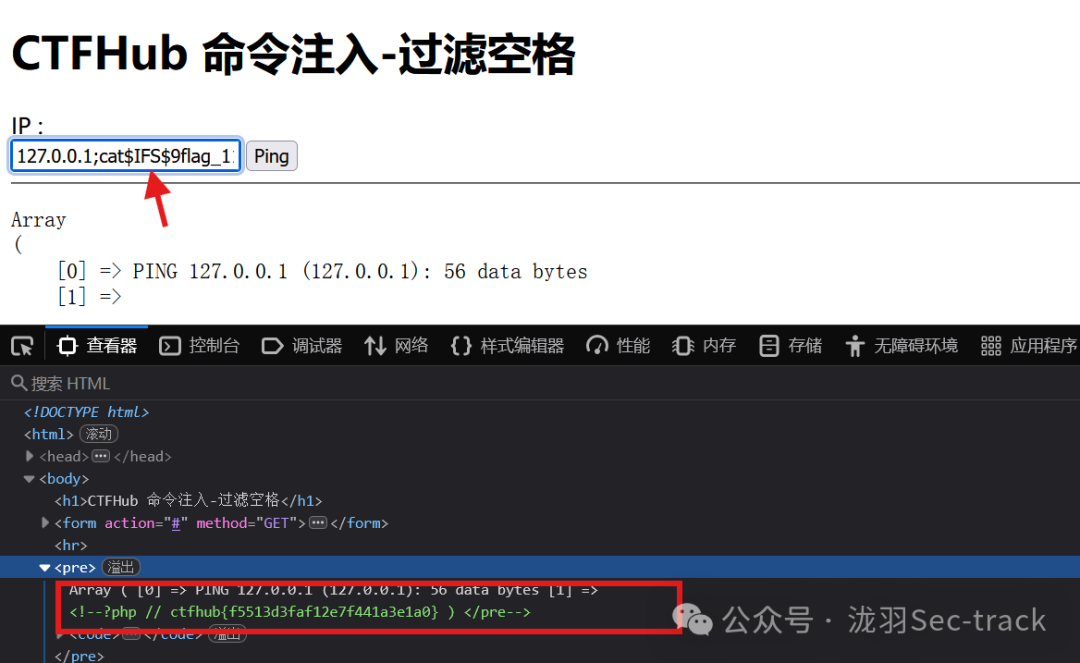
Task: Click the action attribute of the form
Action: [x=146, y=523]
